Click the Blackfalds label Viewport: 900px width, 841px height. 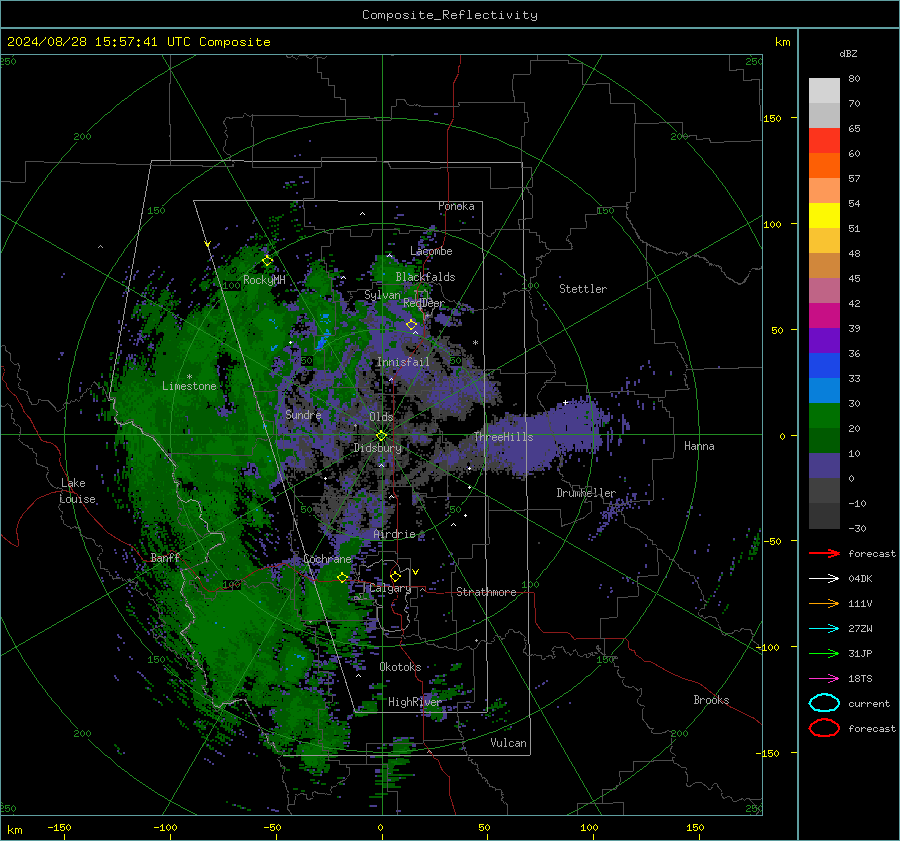425,277
